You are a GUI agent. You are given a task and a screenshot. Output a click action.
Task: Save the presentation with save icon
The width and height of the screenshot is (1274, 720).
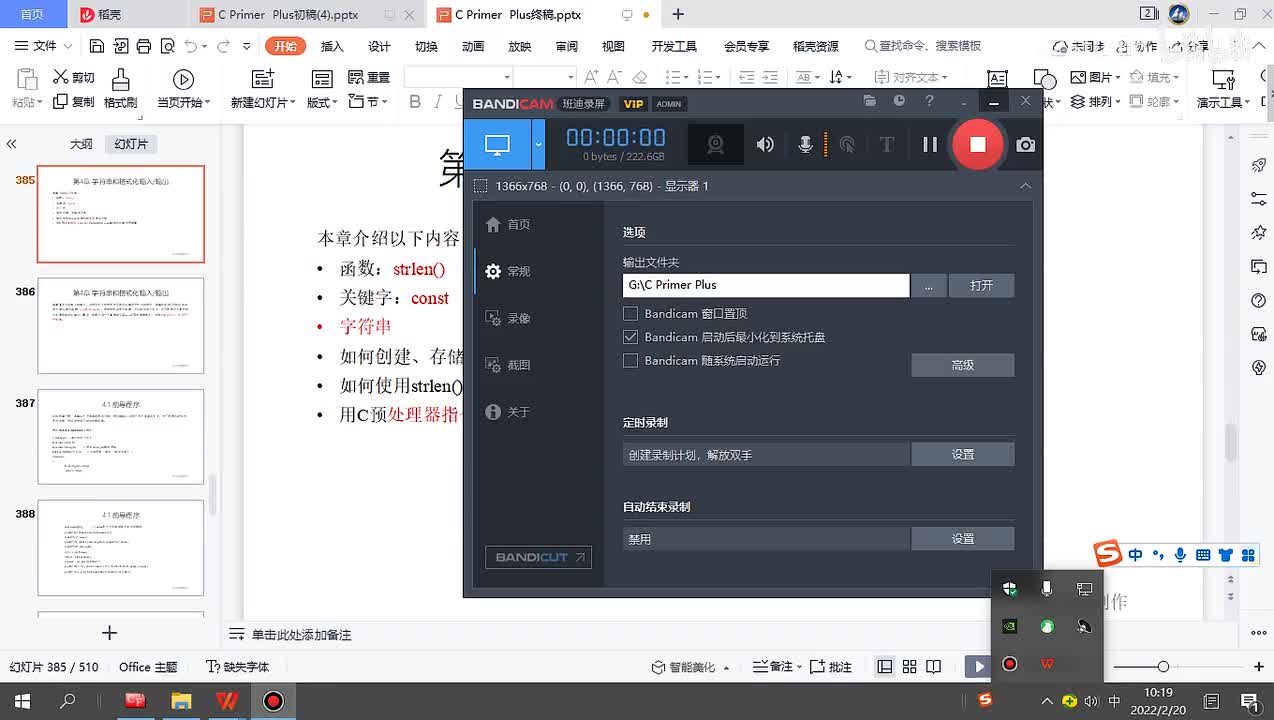click(x=96, y=46)
